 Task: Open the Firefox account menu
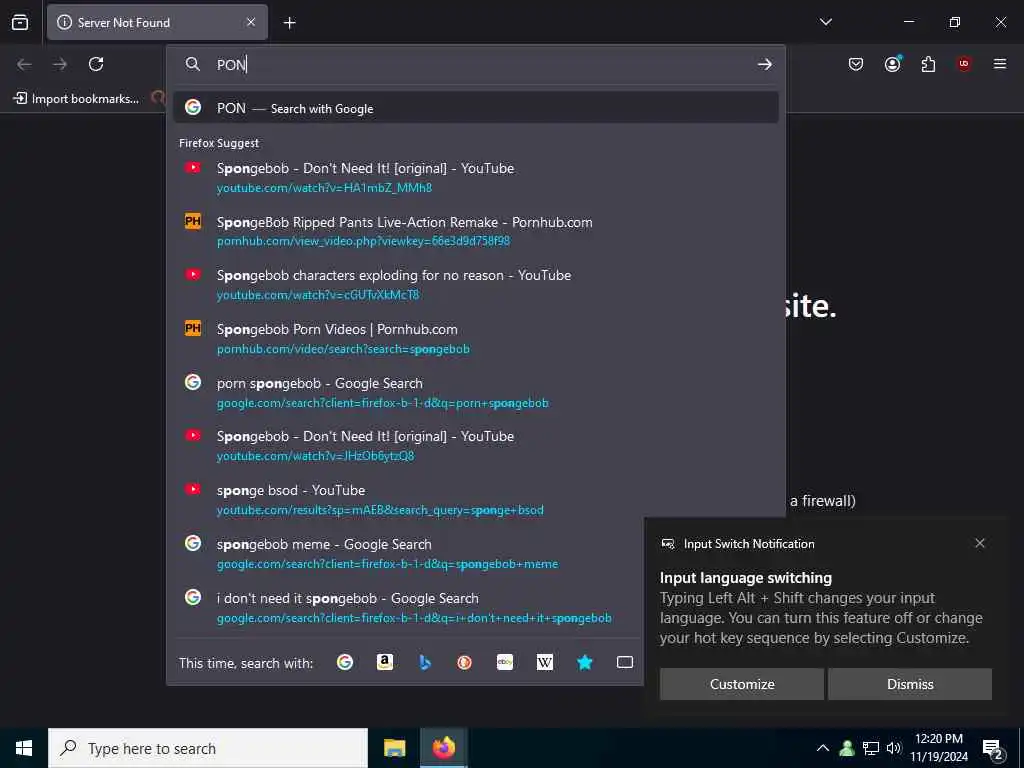click(892, 64)
